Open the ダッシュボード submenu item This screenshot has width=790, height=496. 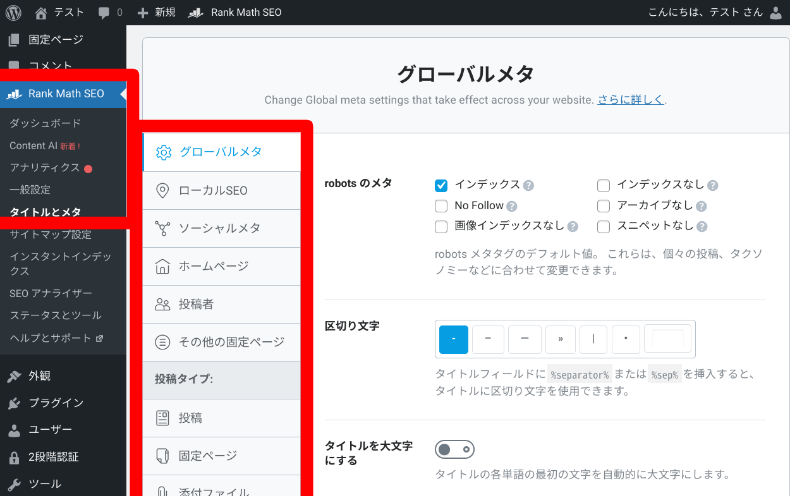[45, 123]
